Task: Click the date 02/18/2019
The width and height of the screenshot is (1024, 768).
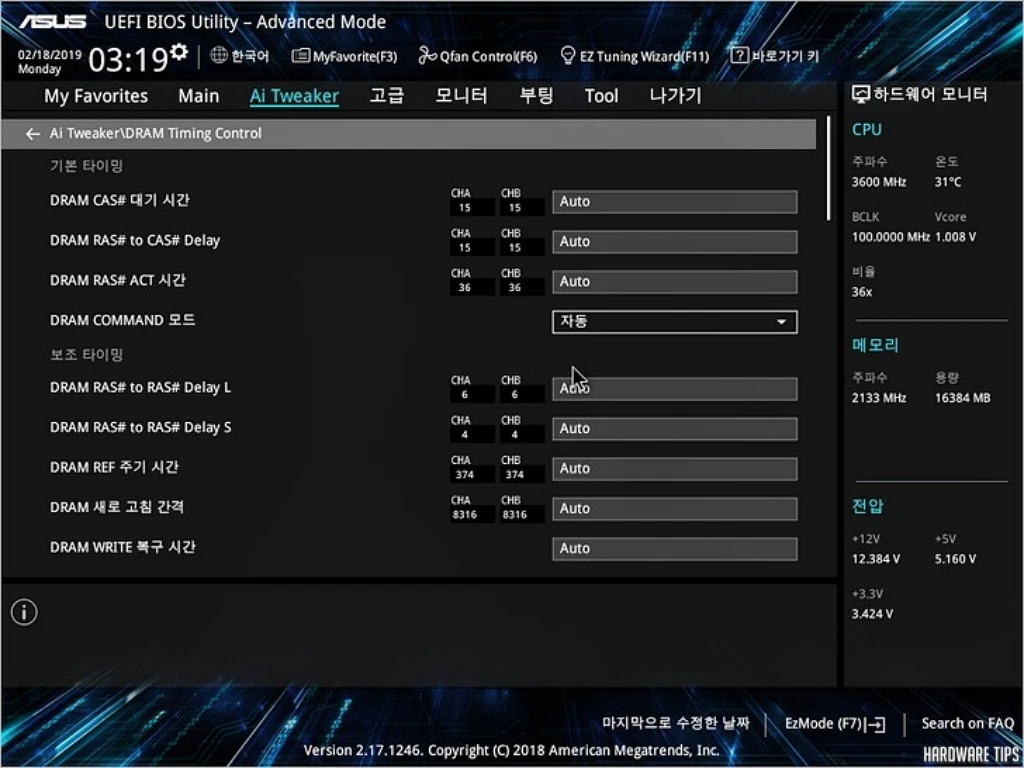Action: 50,54
